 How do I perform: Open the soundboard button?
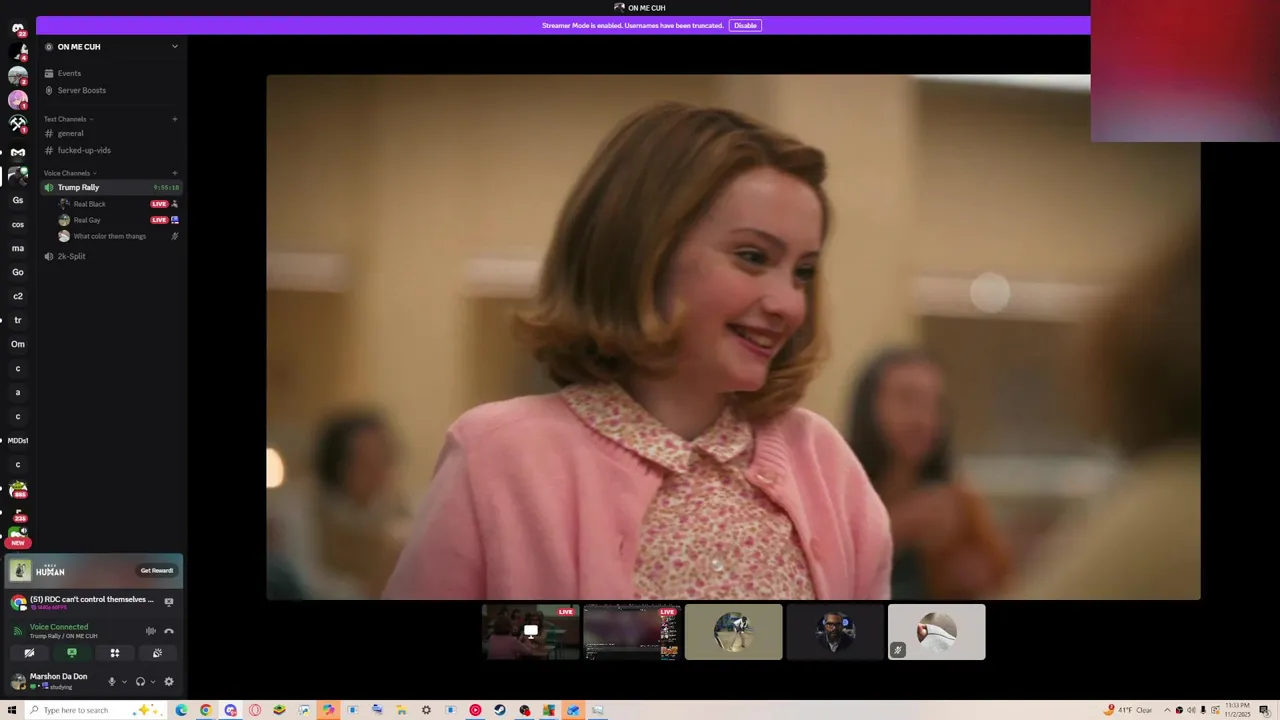157,653
